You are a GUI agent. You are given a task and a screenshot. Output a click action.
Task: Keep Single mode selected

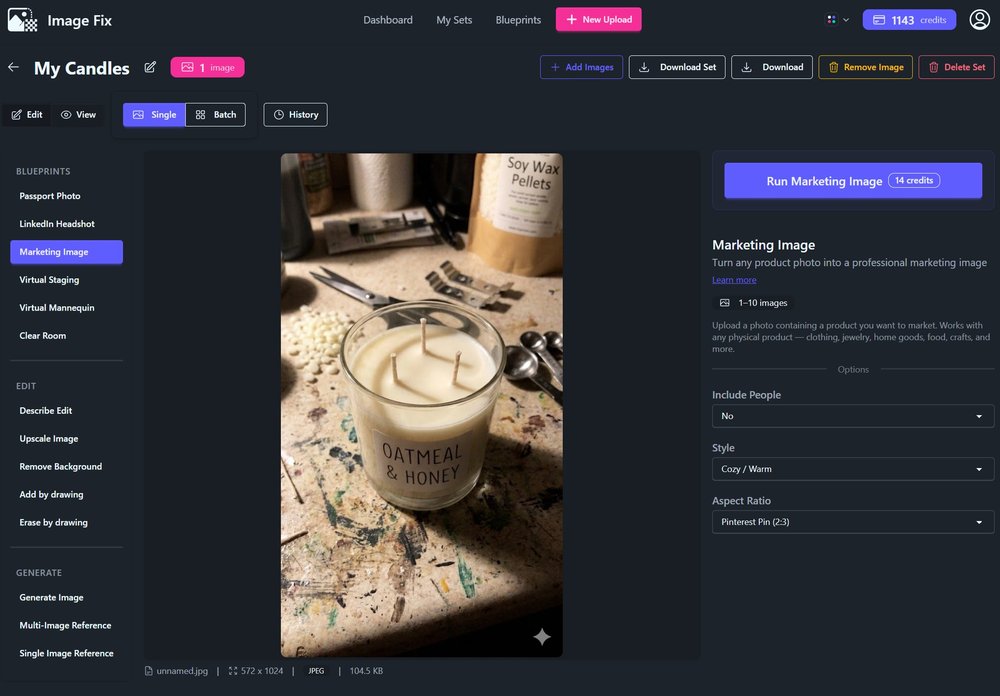click(154, 114)
